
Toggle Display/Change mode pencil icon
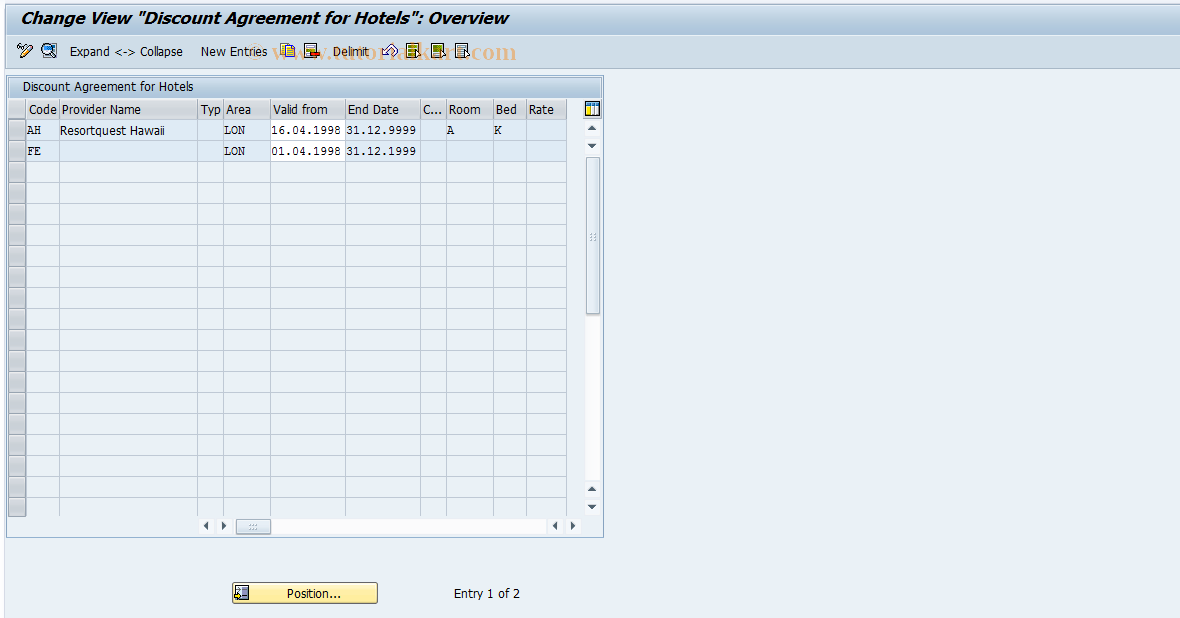pyautogui.click(x=25, y=51)
